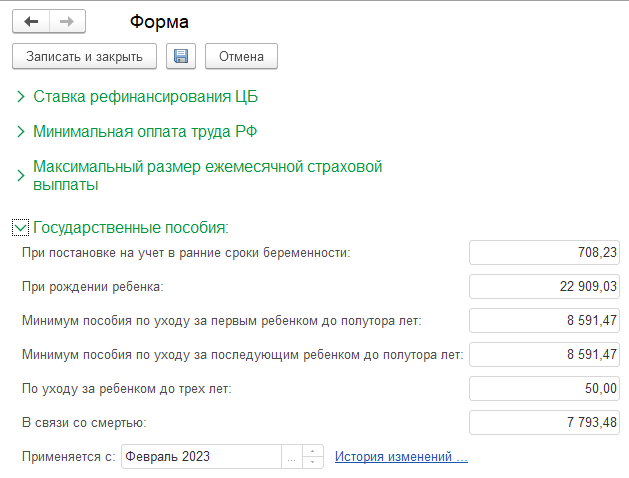Click the back navigation arrow

point(30,21)
